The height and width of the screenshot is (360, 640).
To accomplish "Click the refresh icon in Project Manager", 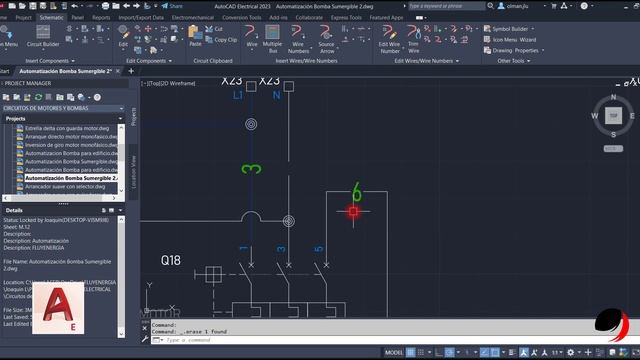I will [x=38, y=97].
